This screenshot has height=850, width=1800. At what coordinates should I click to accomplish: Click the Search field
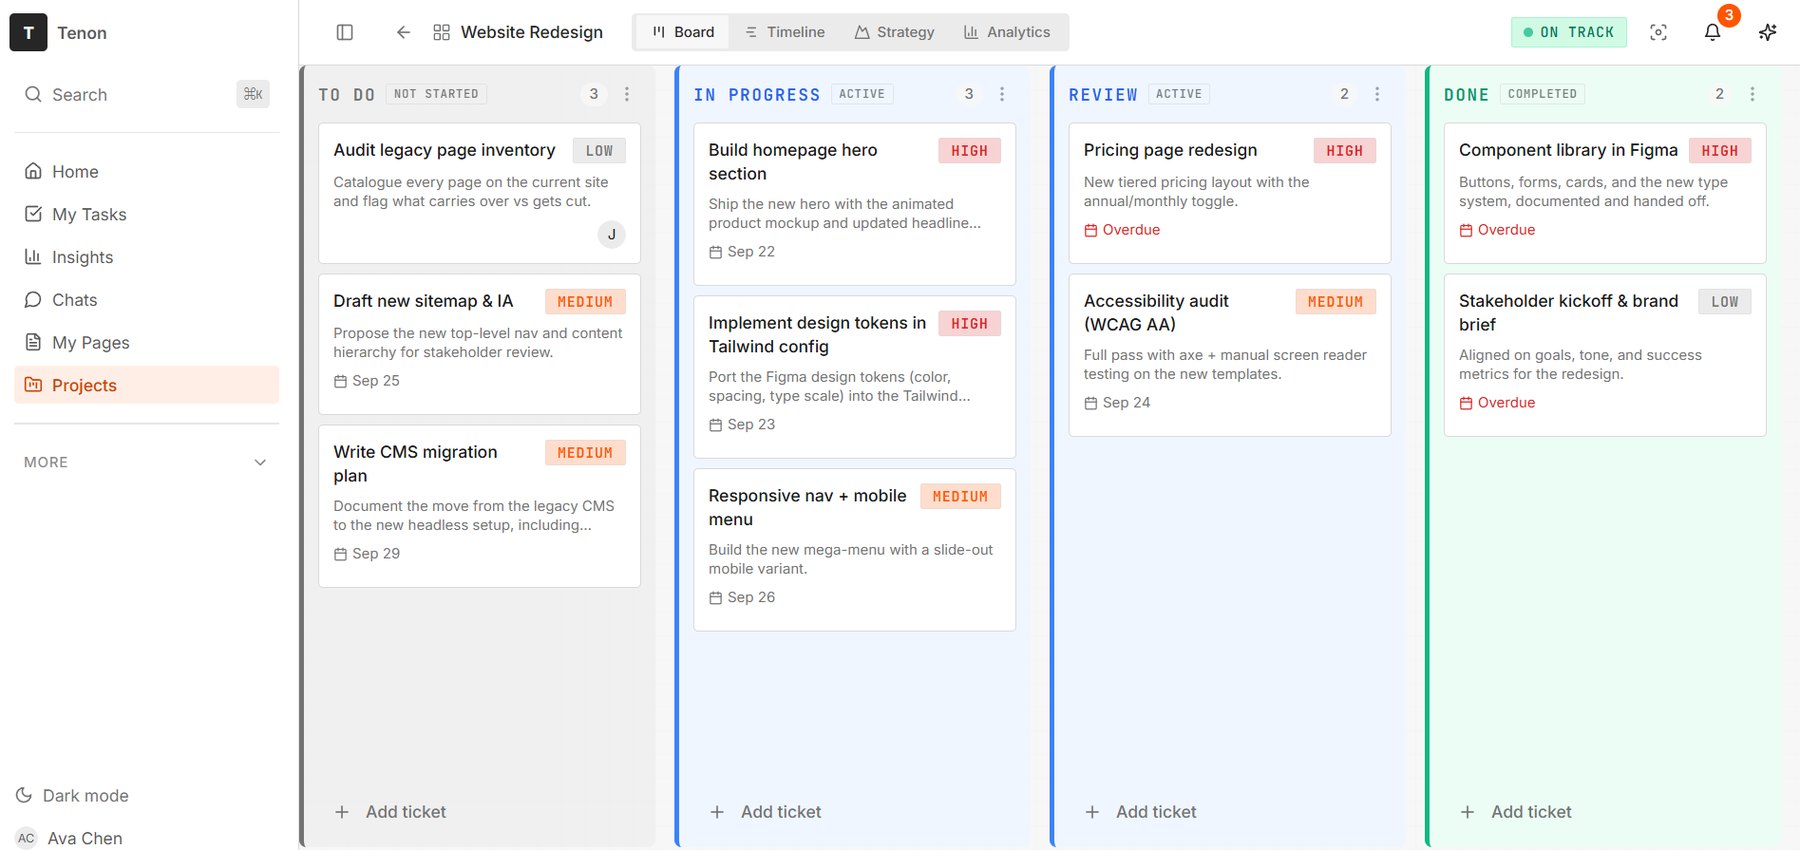[x=146, y=94]
